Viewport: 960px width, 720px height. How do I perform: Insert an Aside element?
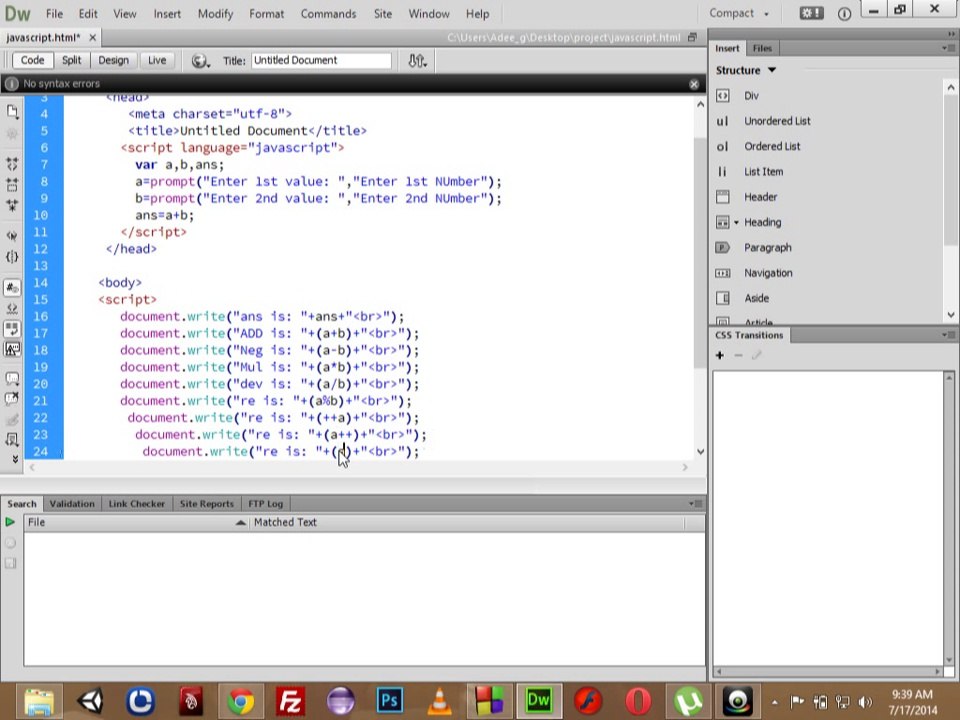click(756, 298)
